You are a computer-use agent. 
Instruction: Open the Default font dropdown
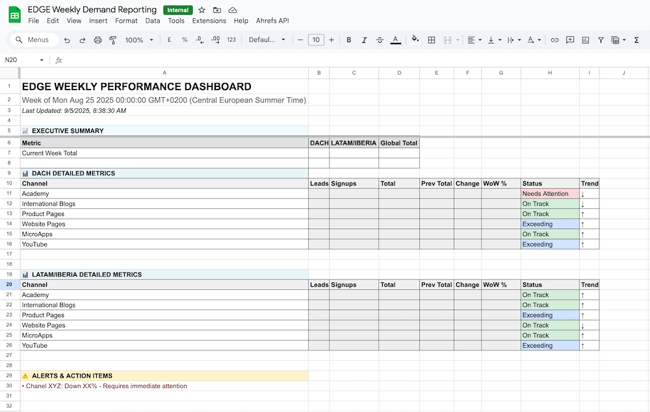(267, 40)
